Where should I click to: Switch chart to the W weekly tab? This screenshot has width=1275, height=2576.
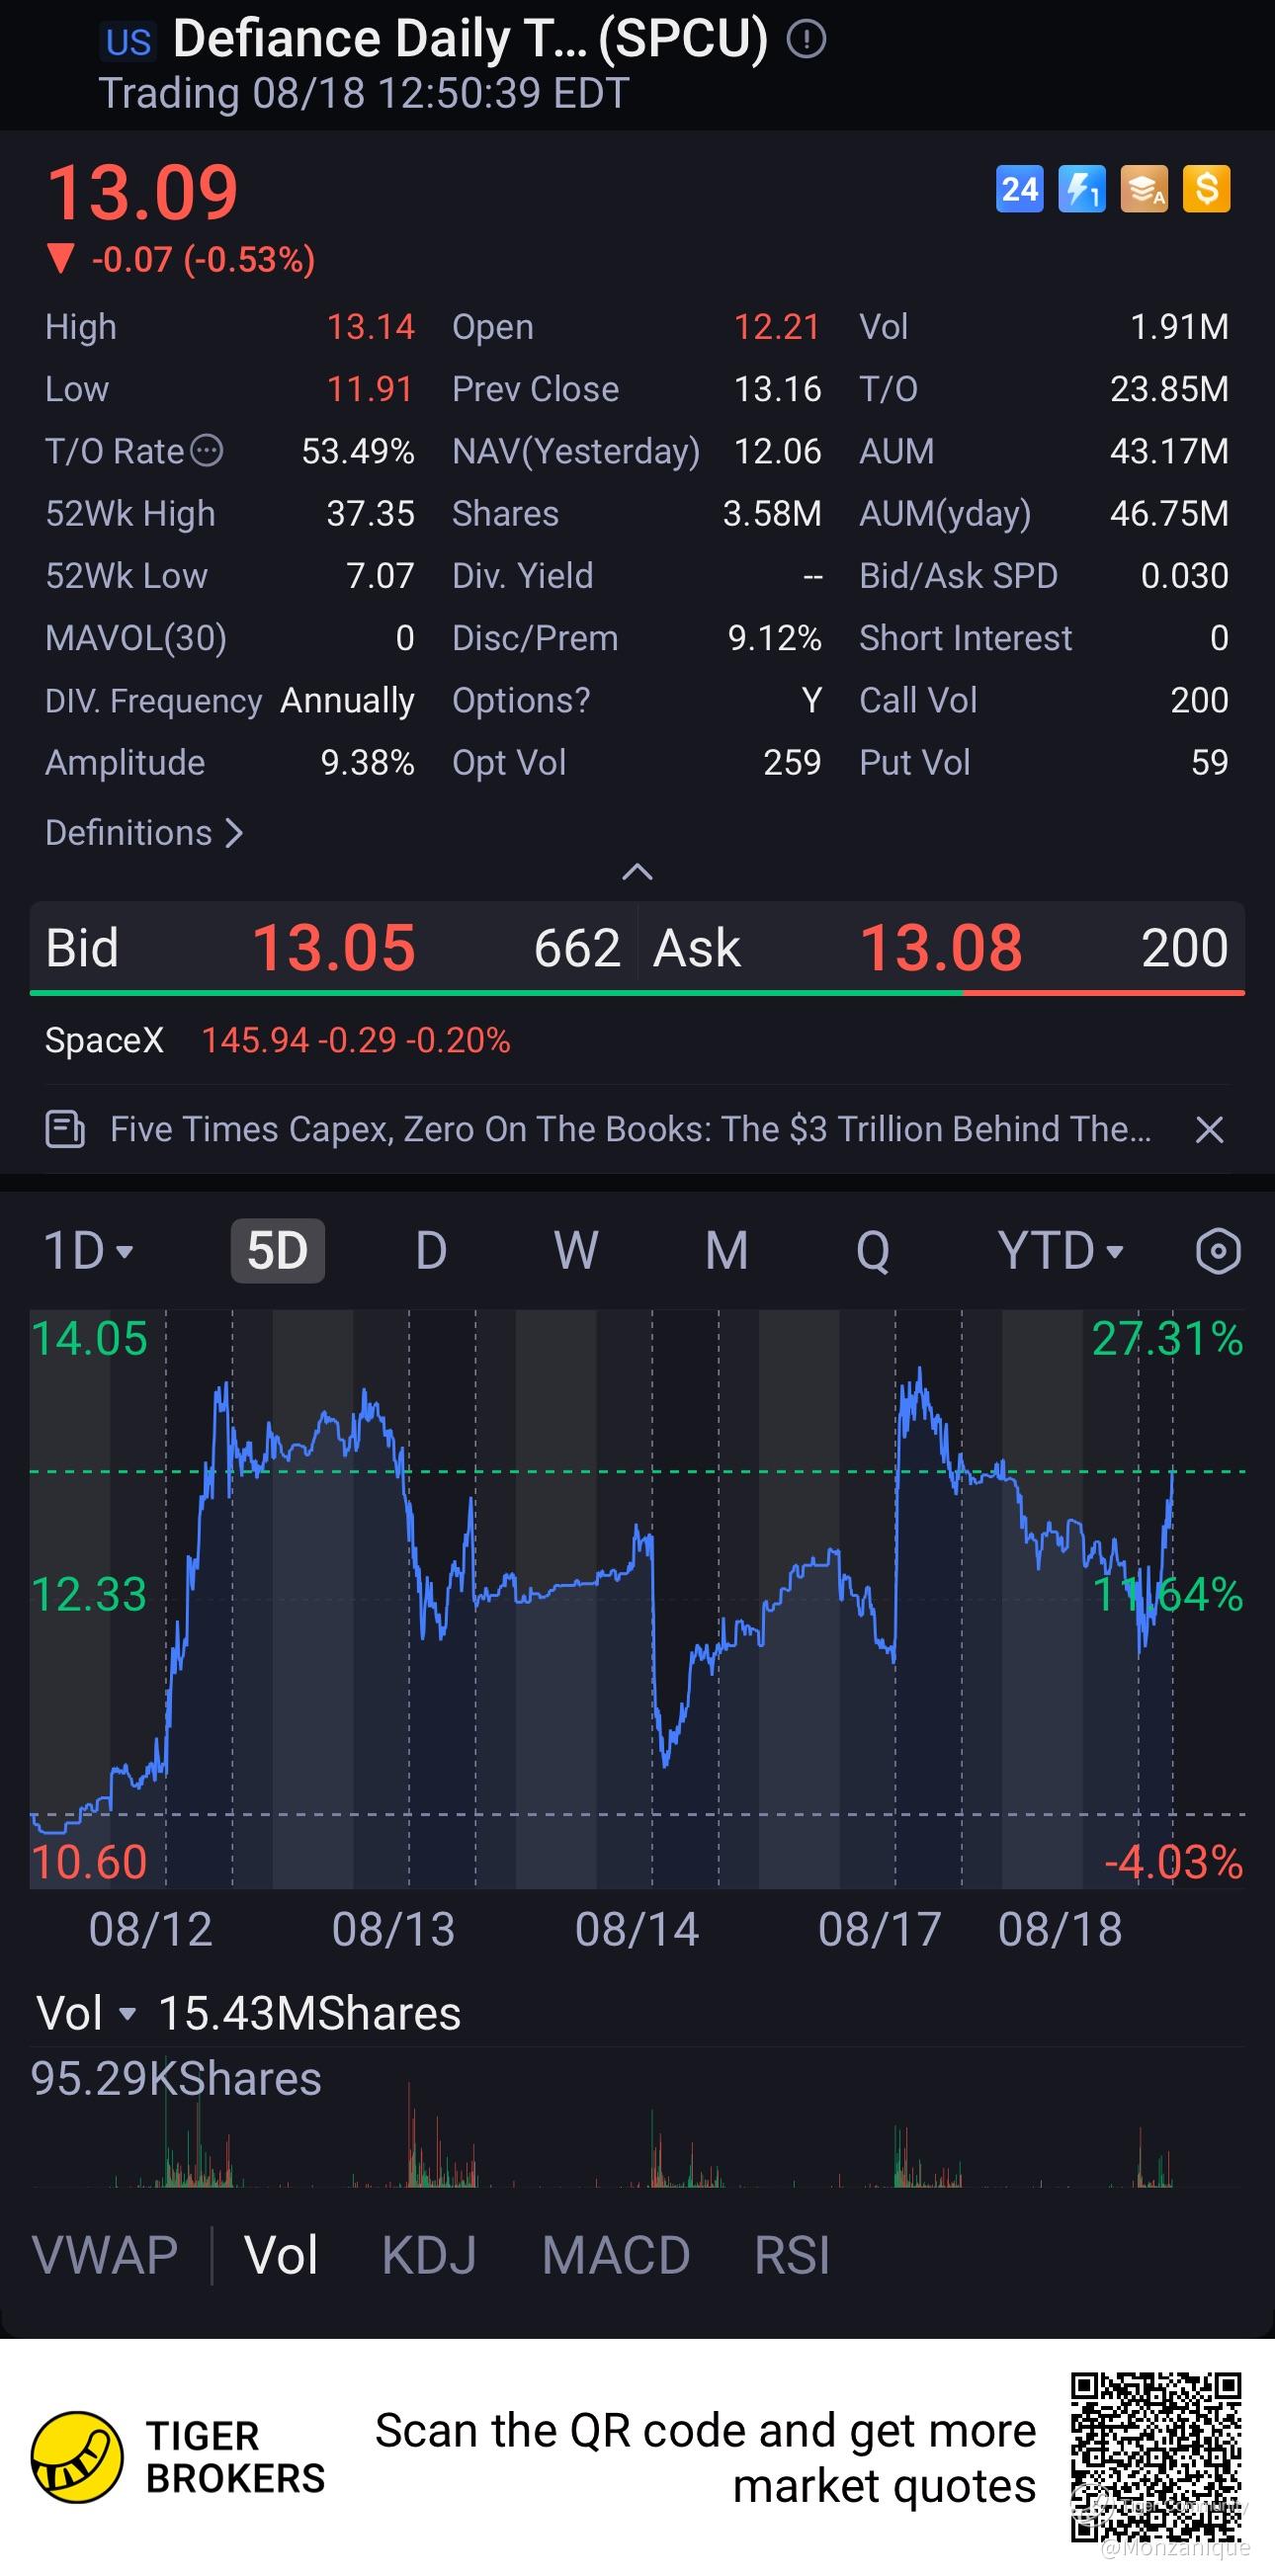coord(576,1251)
